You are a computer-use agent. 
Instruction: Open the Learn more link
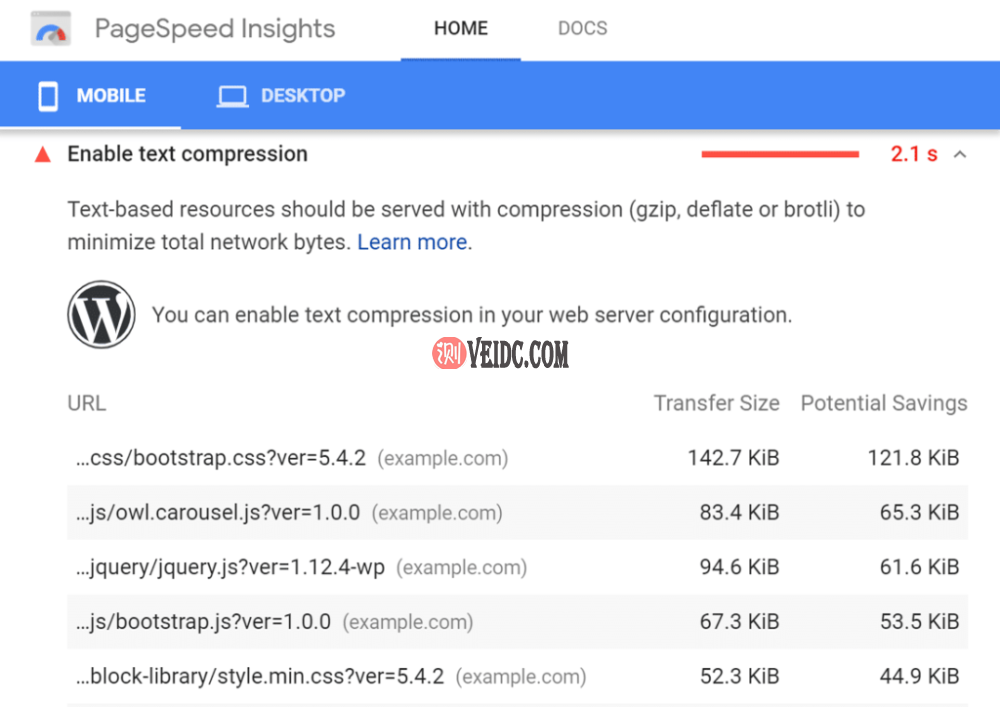(411, 241)
